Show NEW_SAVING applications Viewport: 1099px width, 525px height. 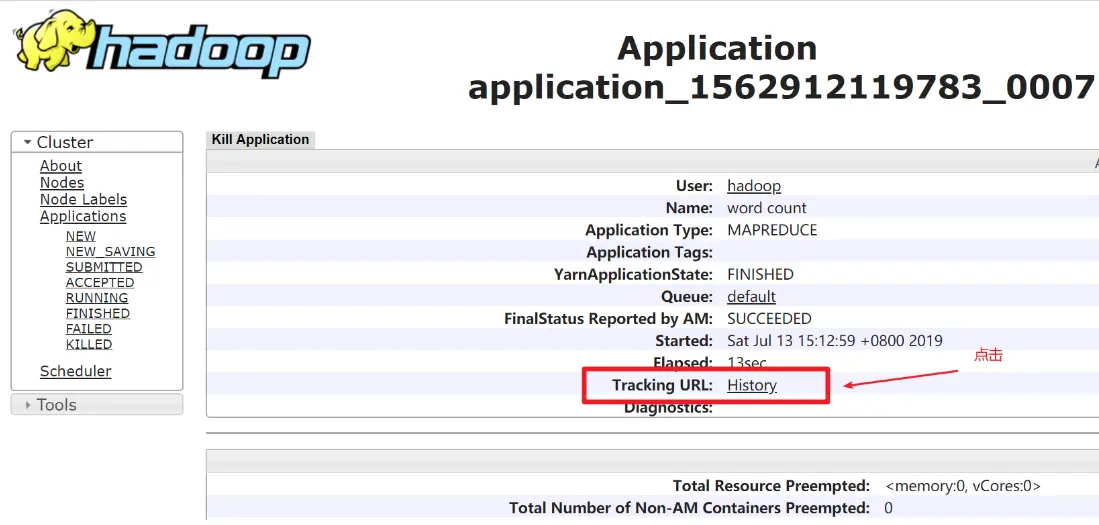click(x=110, y=252)
